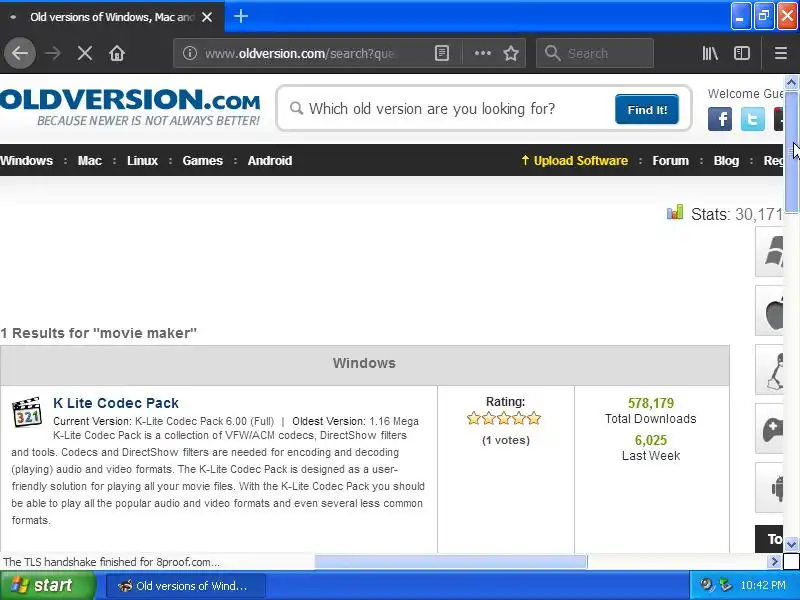
Task: Open the Windows XP start button
Action: point(47,585)
